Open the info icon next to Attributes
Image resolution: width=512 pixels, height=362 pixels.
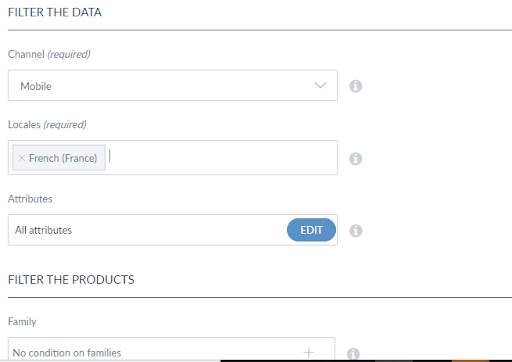[x=355, y=230]
